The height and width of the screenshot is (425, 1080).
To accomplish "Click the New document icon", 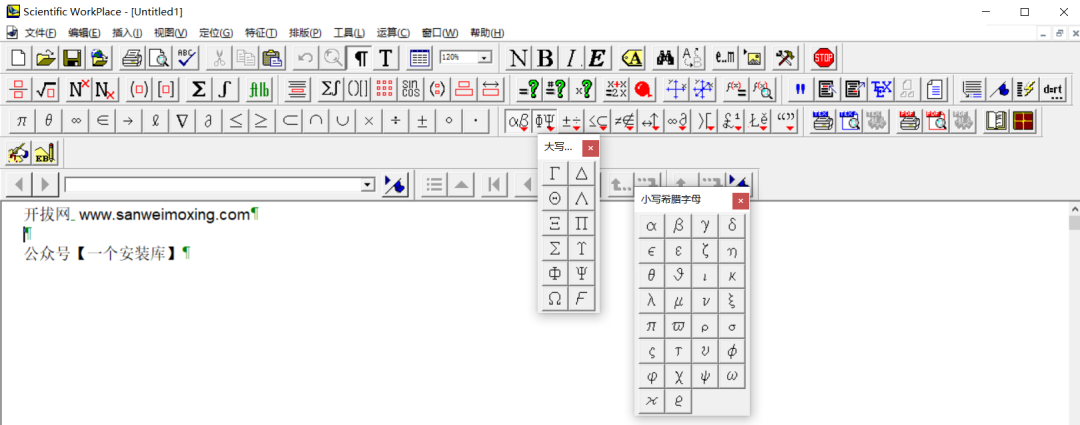I will 19,58.
